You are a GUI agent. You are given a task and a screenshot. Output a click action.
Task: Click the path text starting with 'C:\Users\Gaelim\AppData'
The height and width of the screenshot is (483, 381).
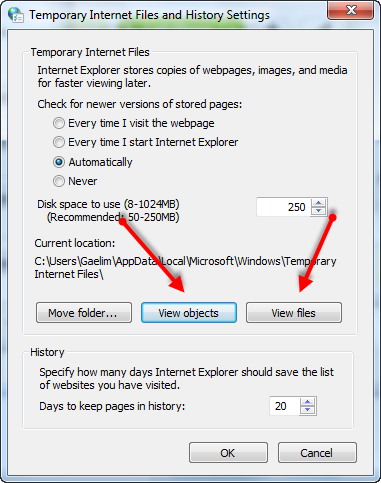[185, 268]
